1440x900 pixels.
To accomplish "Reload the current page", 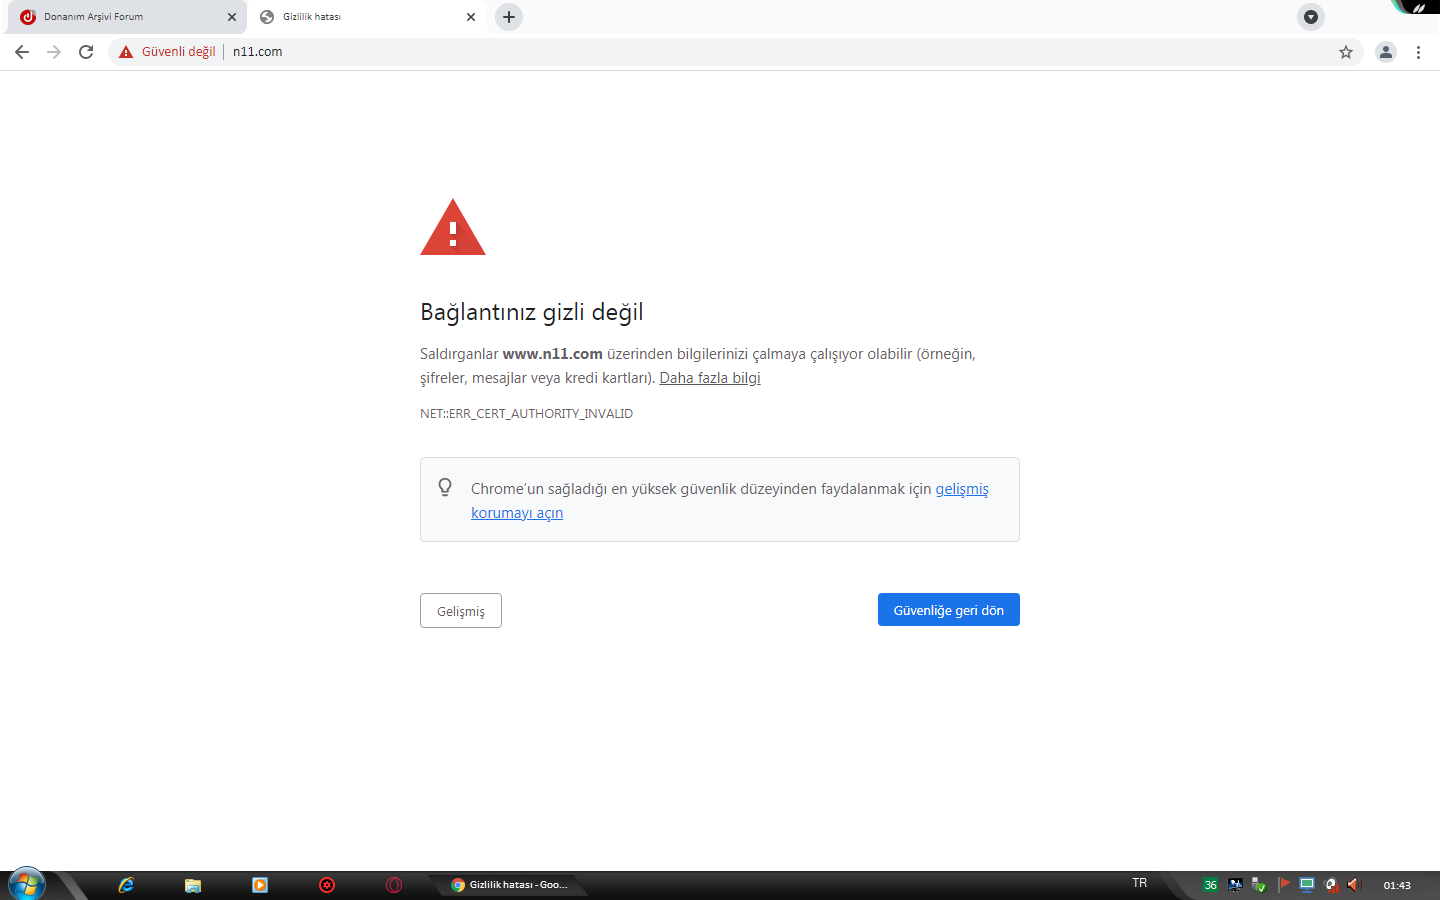I will 86,52.
